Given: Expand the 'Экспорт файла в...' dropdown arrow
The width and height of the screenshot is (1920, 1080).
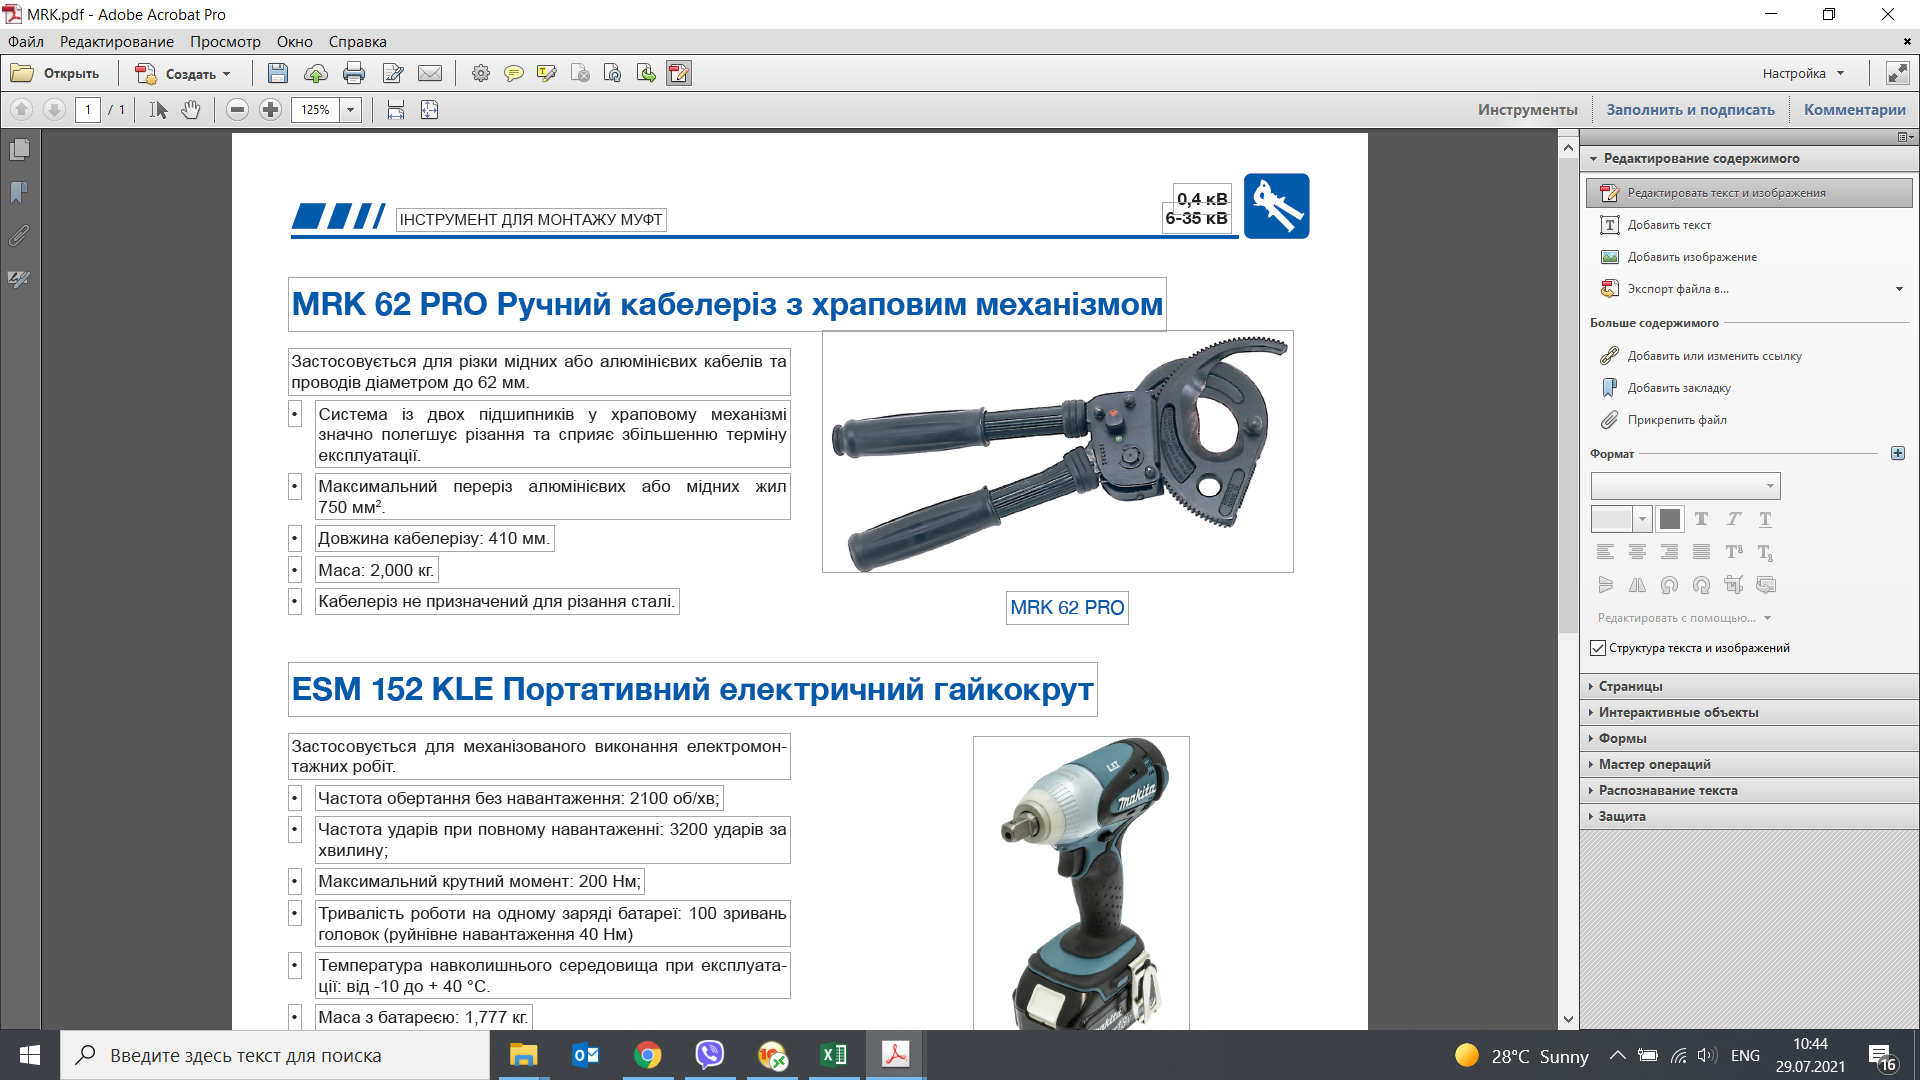Looking at the screenshot, I should pyautogui.click(x=1899, y=289).
